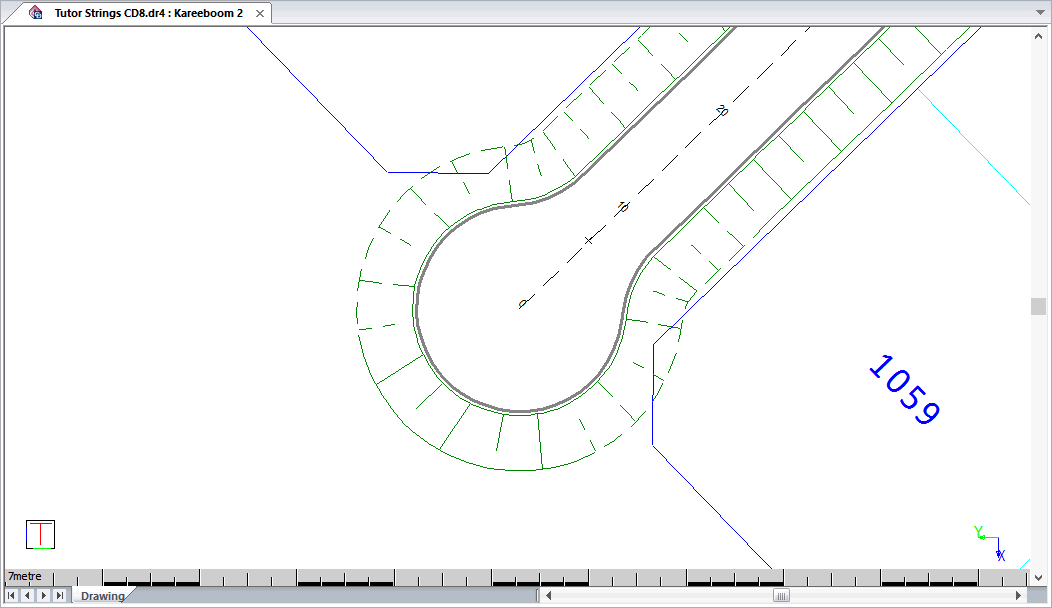
Task: Click the vertical scrollbar down arrow
Action: [1038, 577]
